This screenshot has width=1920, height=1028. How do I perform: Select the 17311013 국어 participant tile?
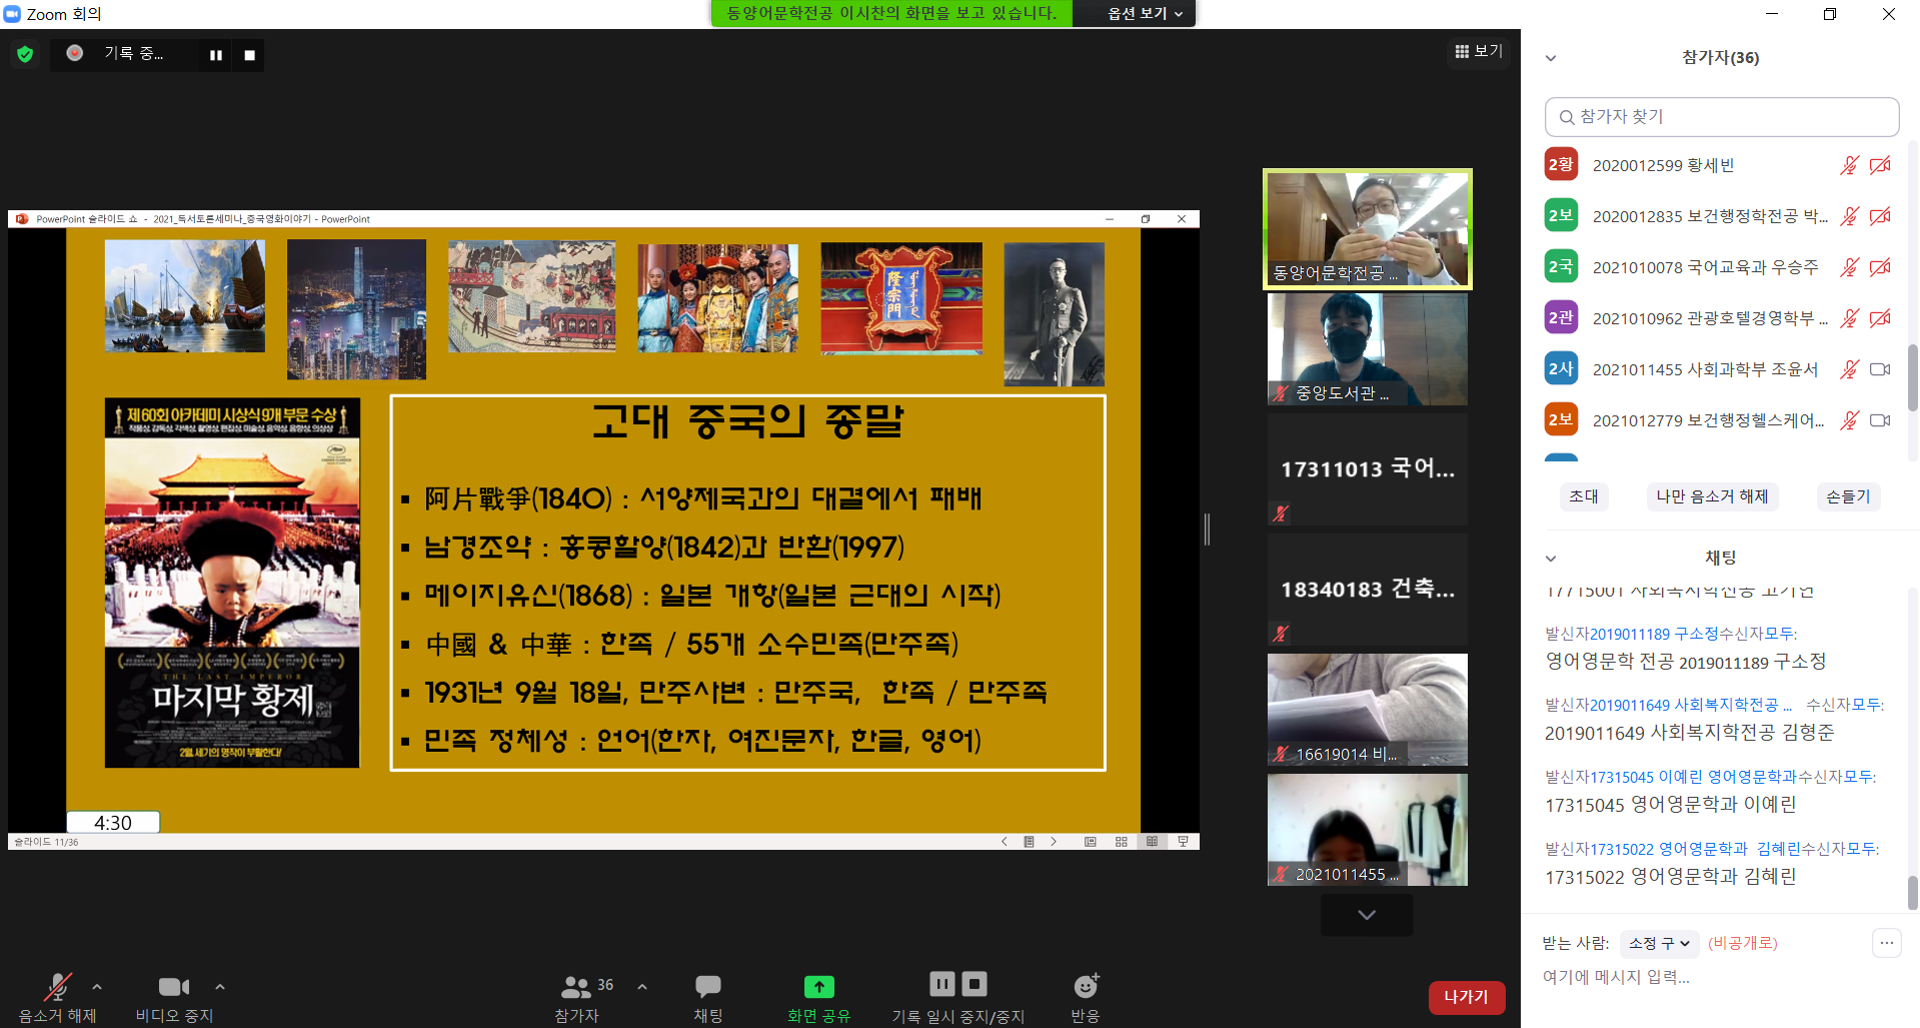tap(1367, 469)
